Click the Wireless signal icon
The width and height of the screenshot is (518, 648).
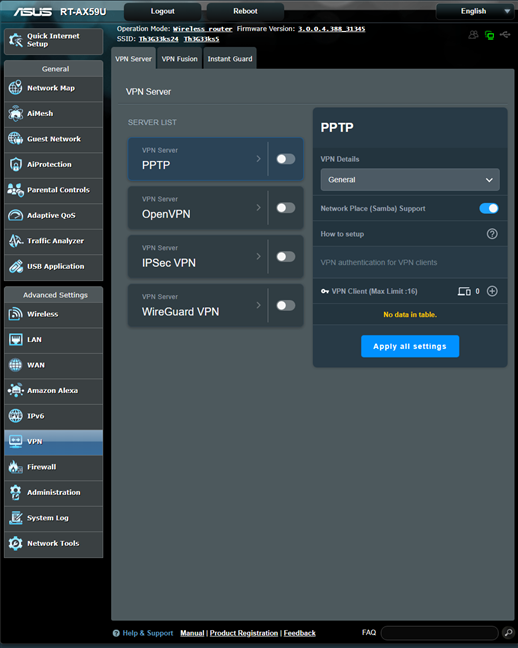[15, 314]
